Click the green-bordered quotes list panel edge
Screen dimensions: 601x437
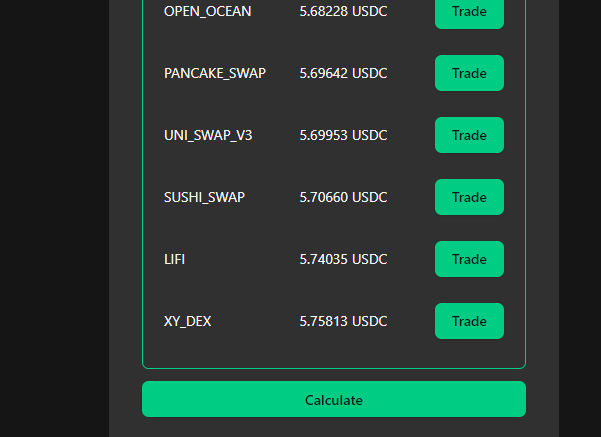tap(143, 200)
